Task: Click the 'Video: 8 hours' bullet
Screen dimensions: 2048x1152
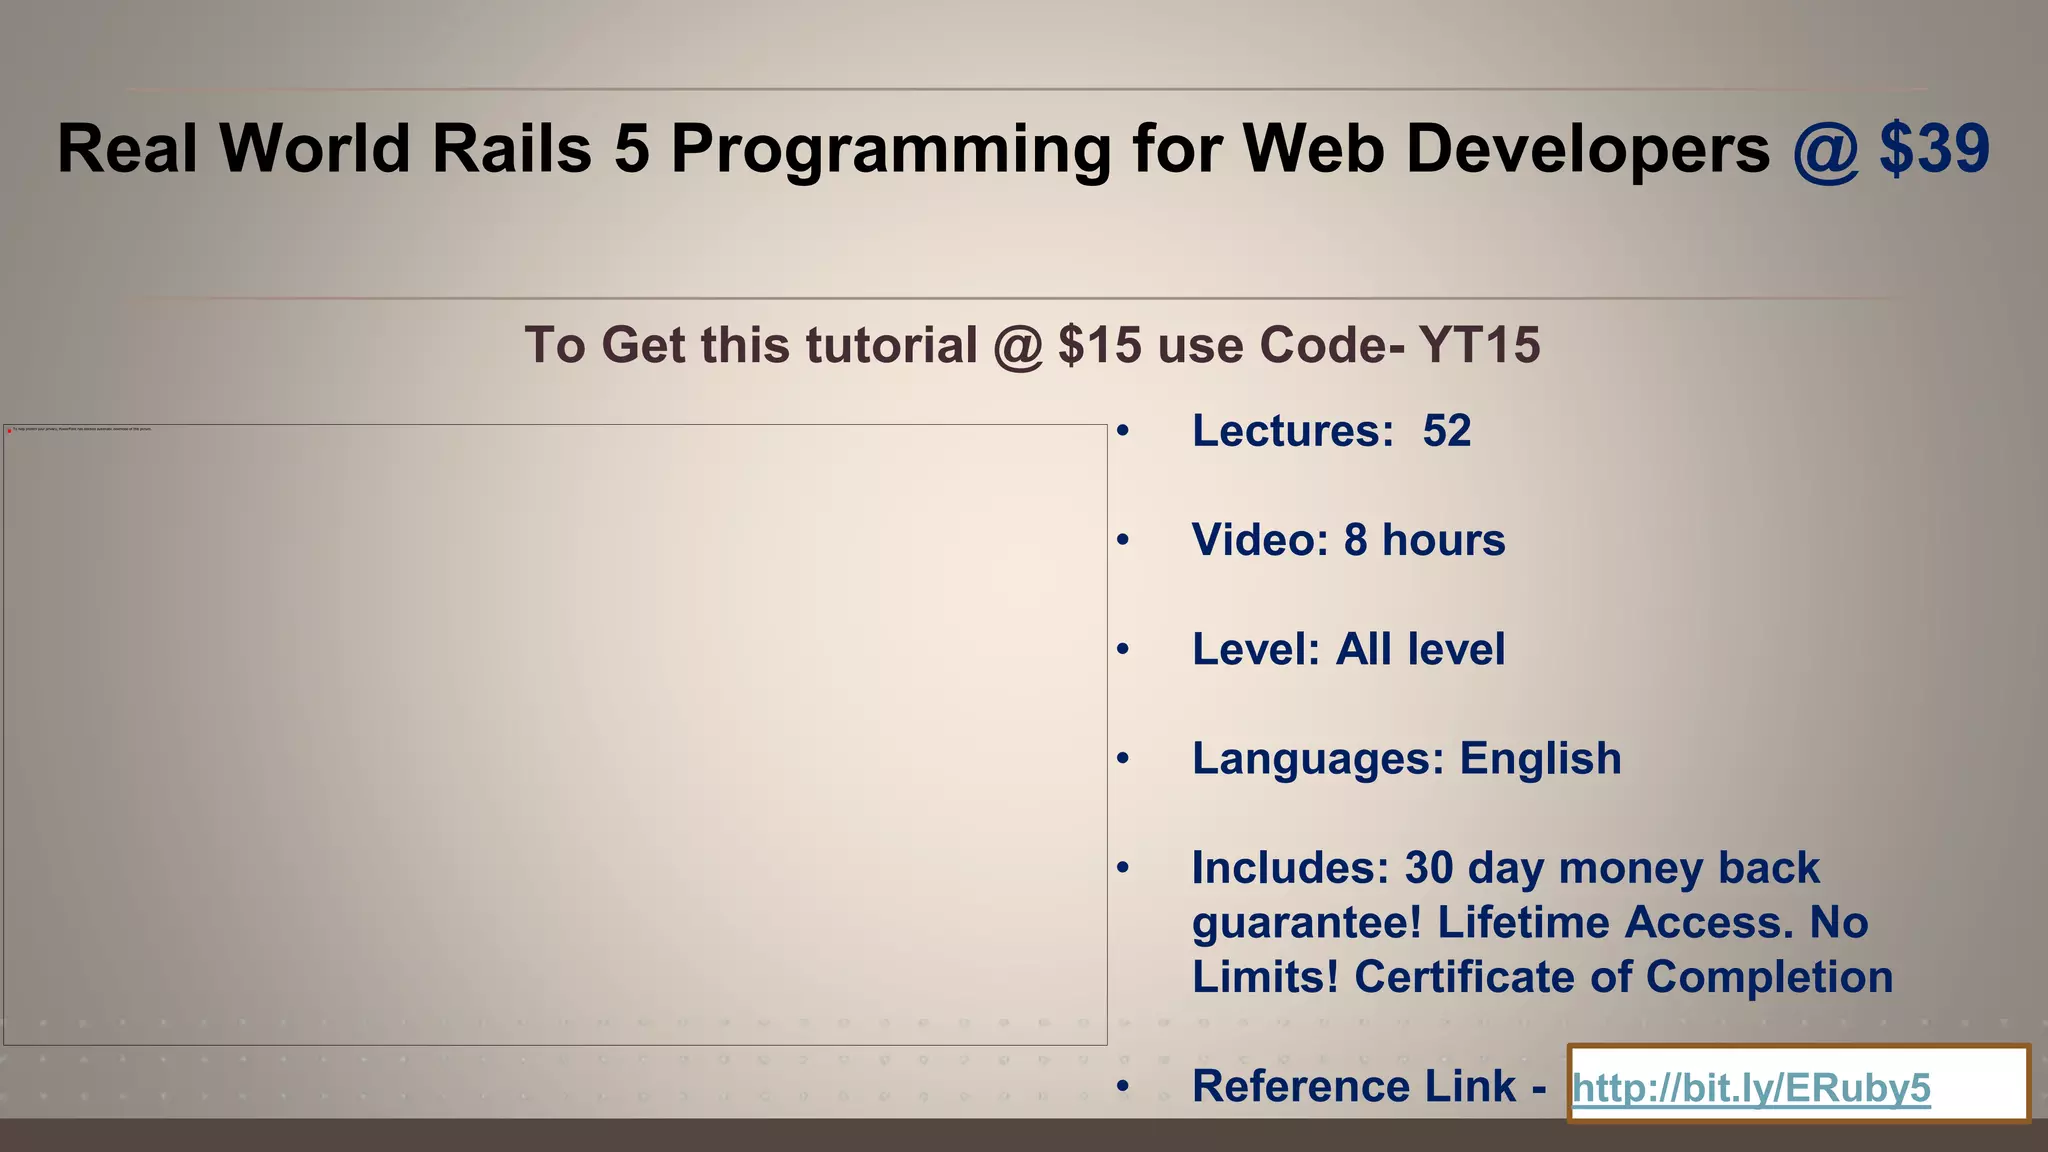Action: 1348,540
